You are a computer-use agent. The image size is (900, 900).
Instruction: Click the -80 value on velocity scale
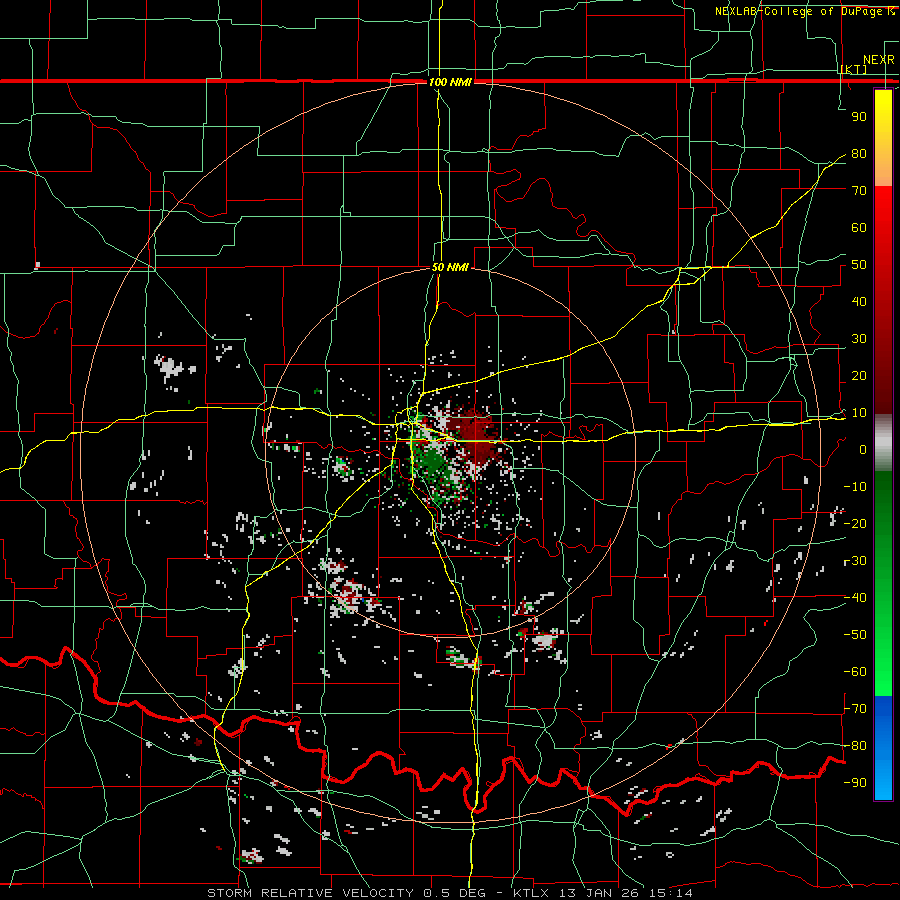point(855,746)
